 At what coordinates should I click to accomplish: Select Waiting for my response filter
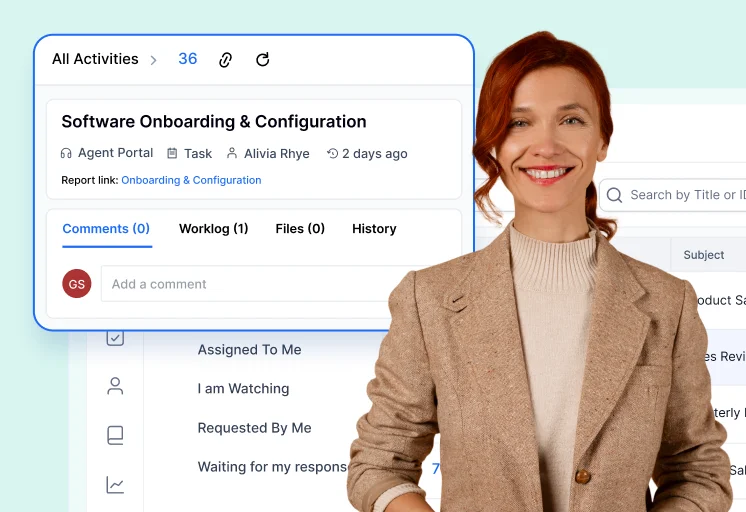(x=273, y=467)
